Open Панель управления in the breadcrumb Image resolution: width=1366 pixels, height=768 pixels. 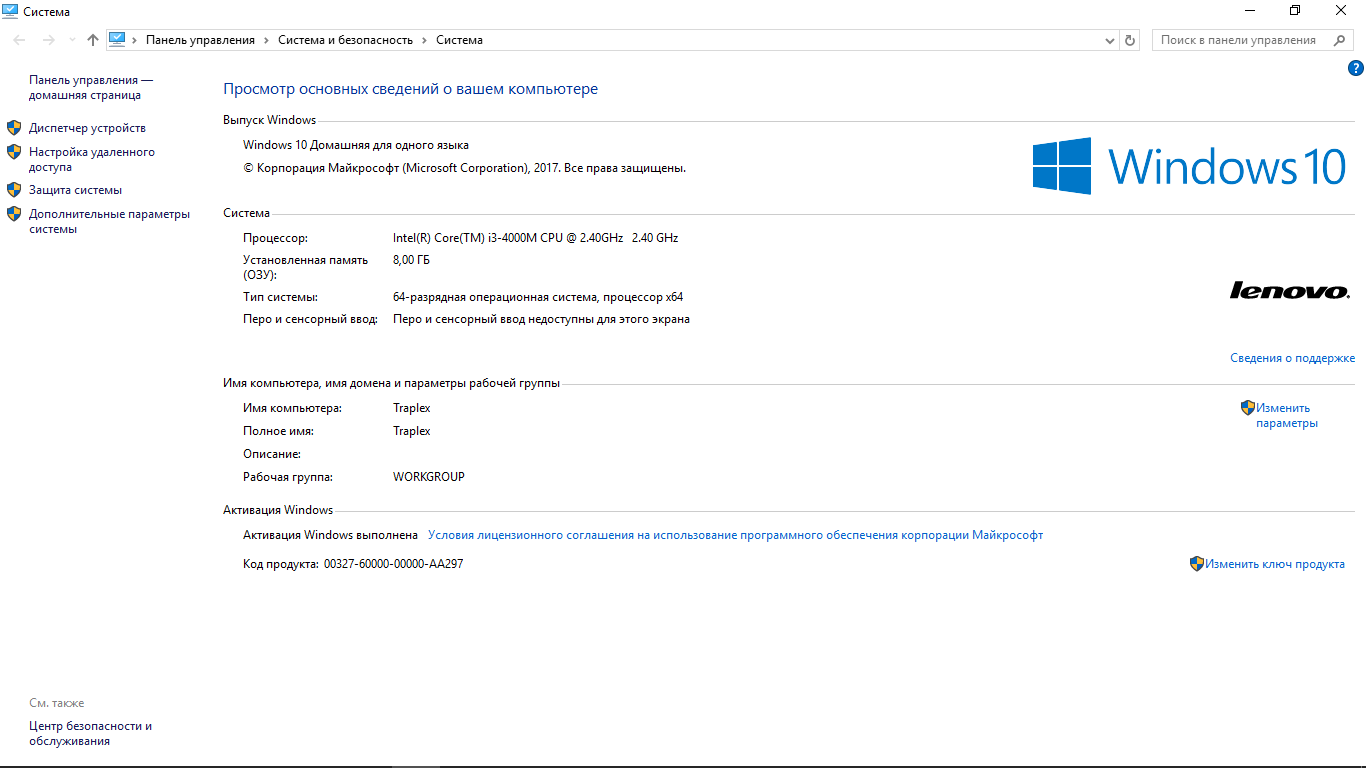click(x=200, y=40)
